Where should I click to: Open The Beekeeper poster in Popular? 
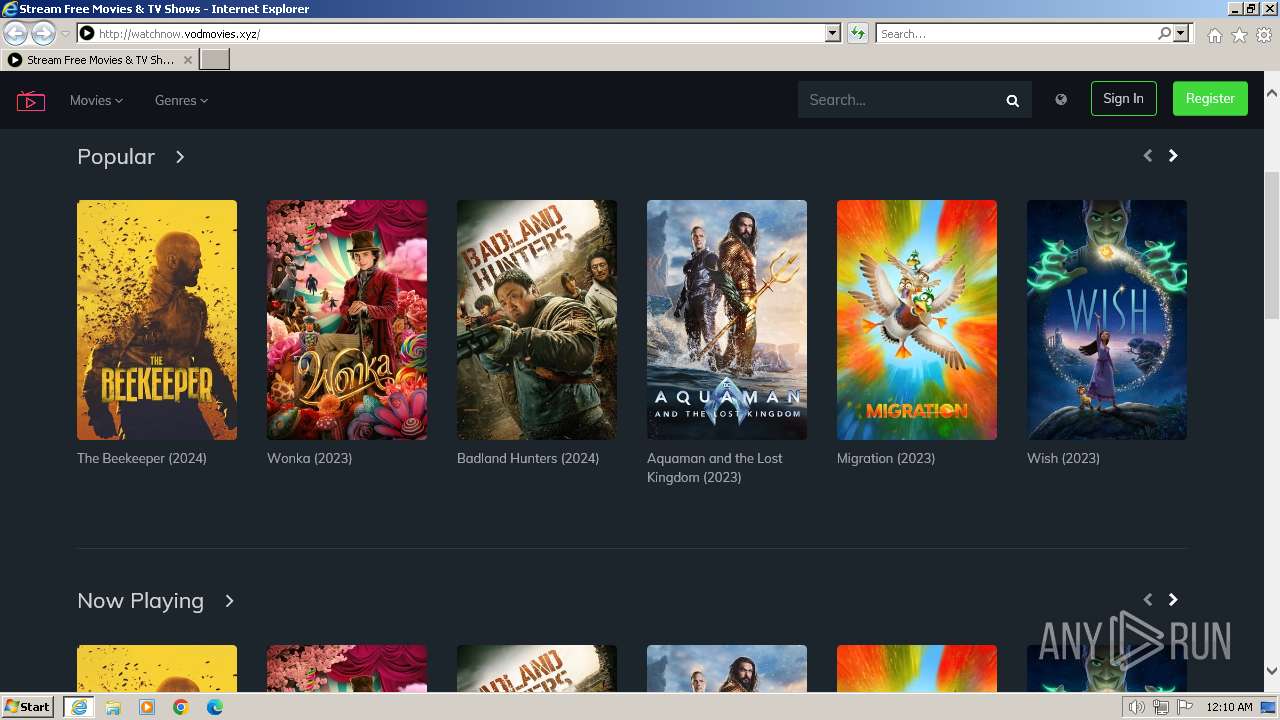tap(157, 320)
